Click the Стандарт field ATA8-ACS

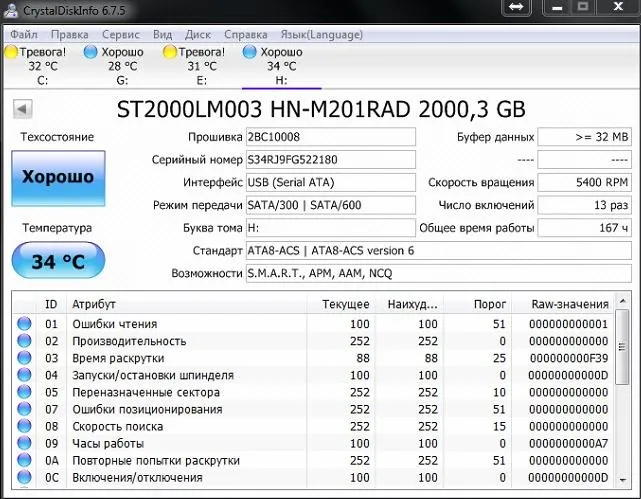coord(439,251)
